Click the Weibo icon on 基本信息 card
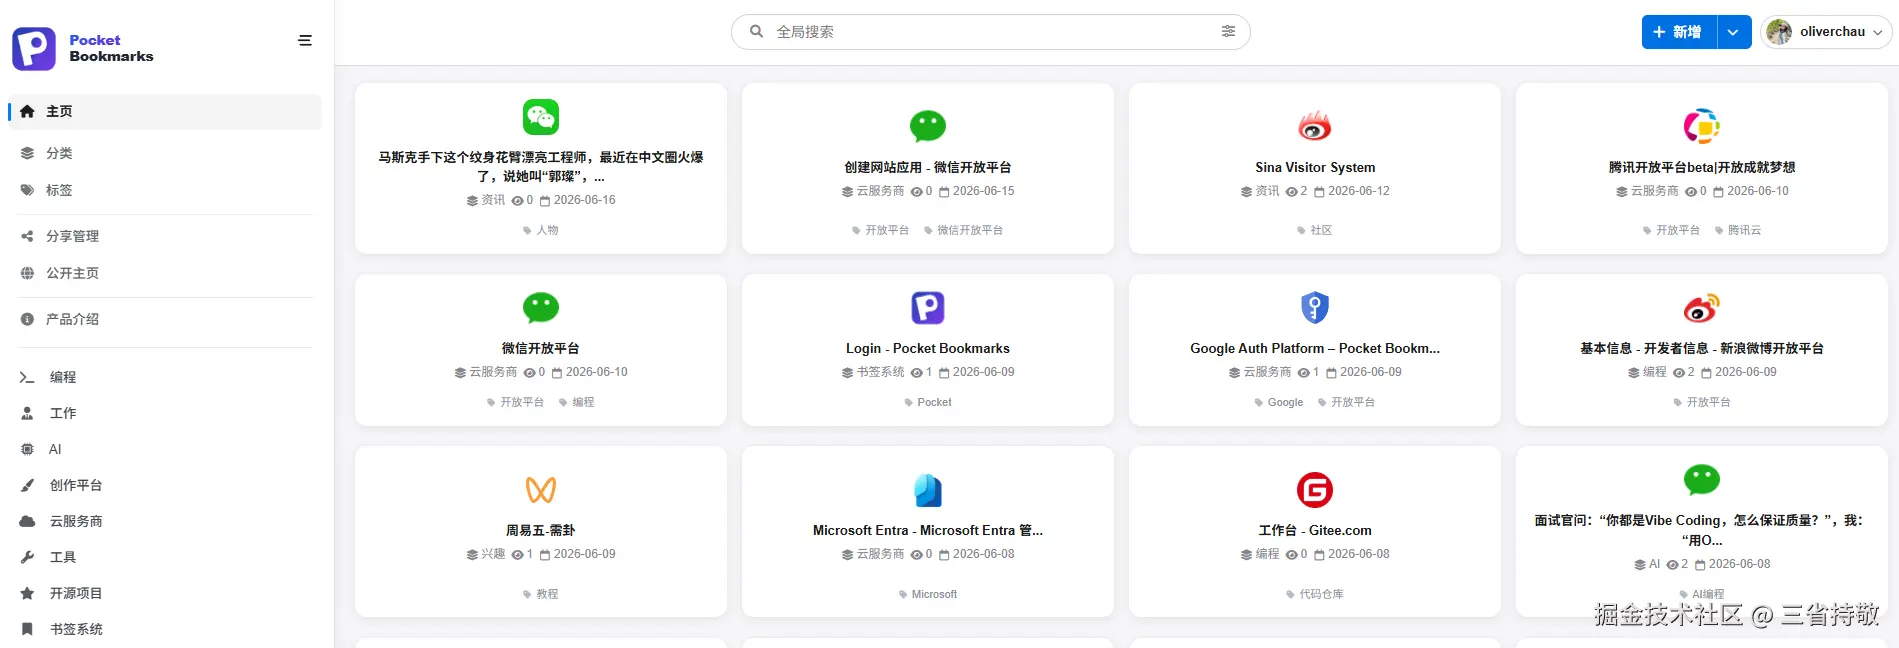The height and width of the screenshot is (648, 1899). (1702, 308)
